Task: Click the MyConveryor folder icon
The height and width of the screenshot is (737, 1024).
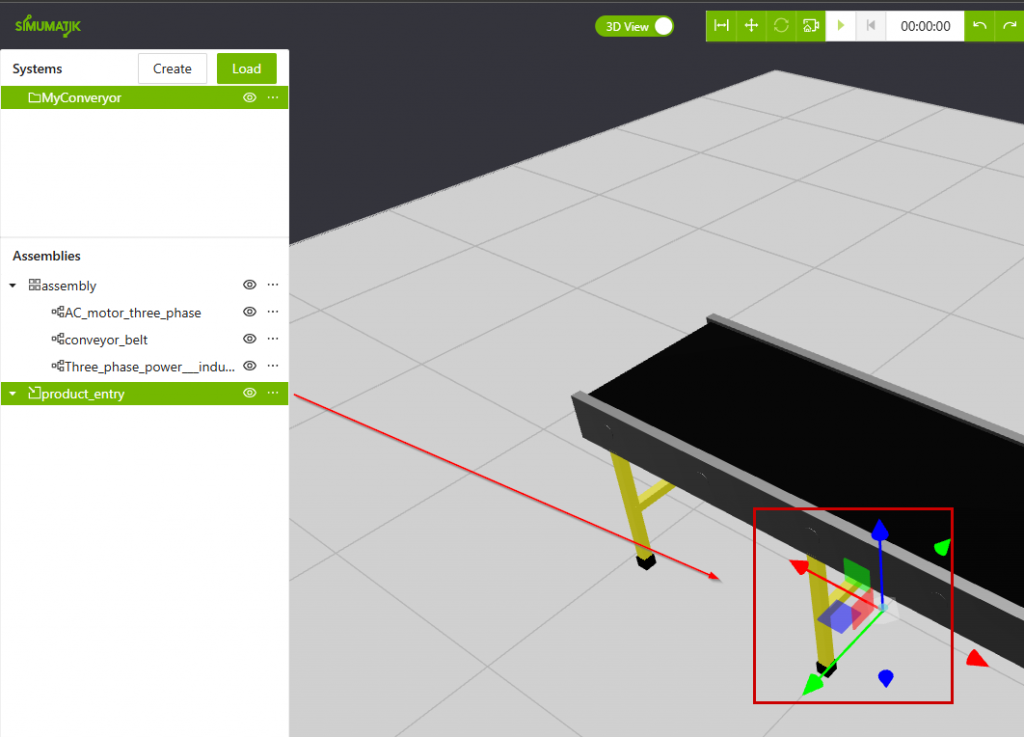Action: (34, 98)
